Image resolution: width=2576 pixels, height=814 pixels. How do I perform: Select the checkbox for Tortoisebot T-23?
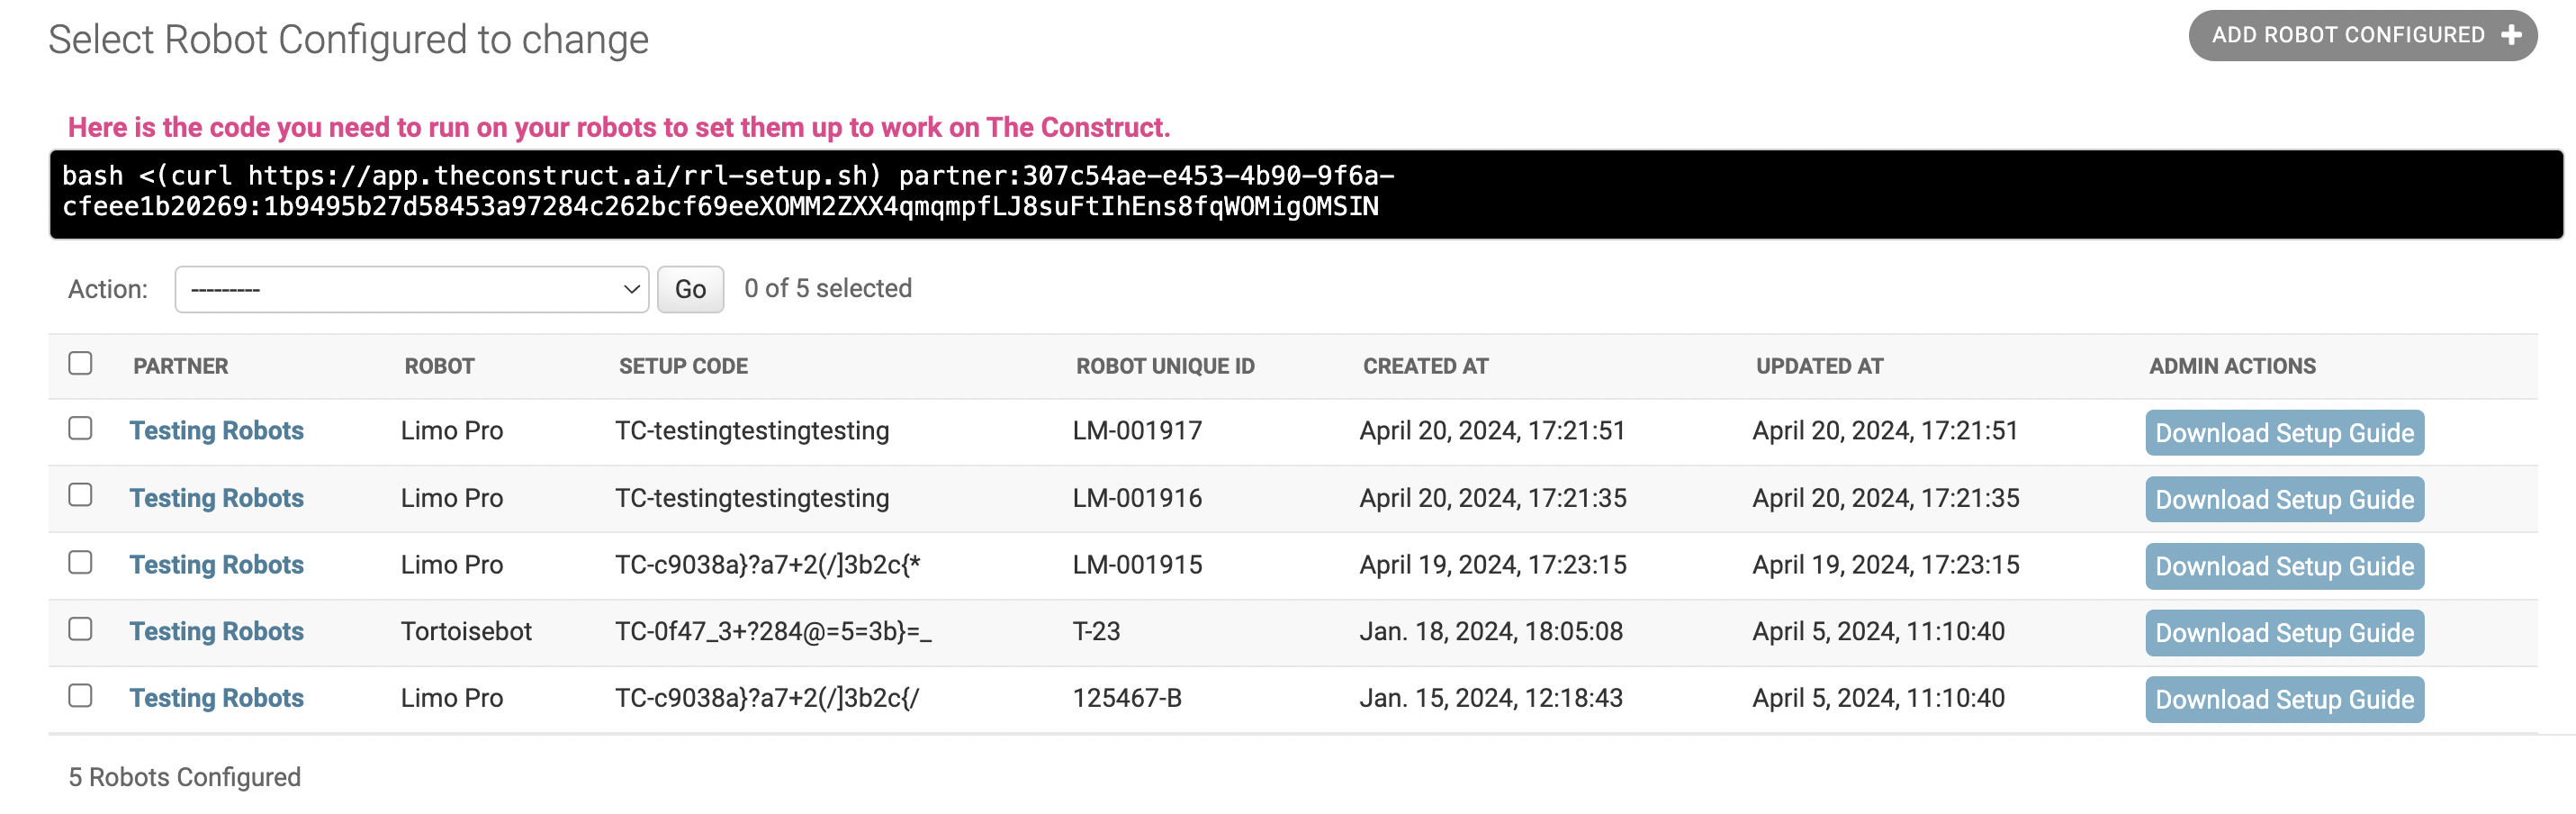[80, 629]
